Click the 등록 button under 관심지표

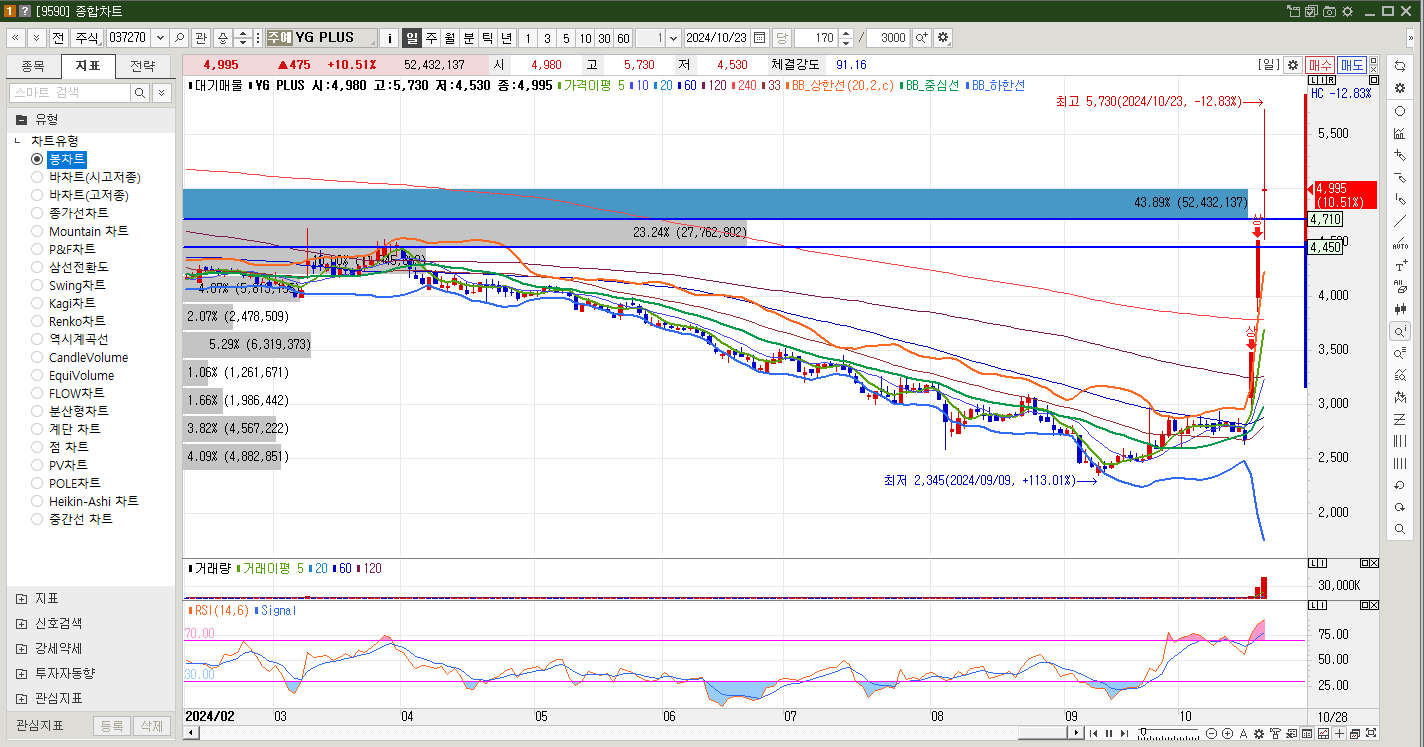[x=112, y=726]
